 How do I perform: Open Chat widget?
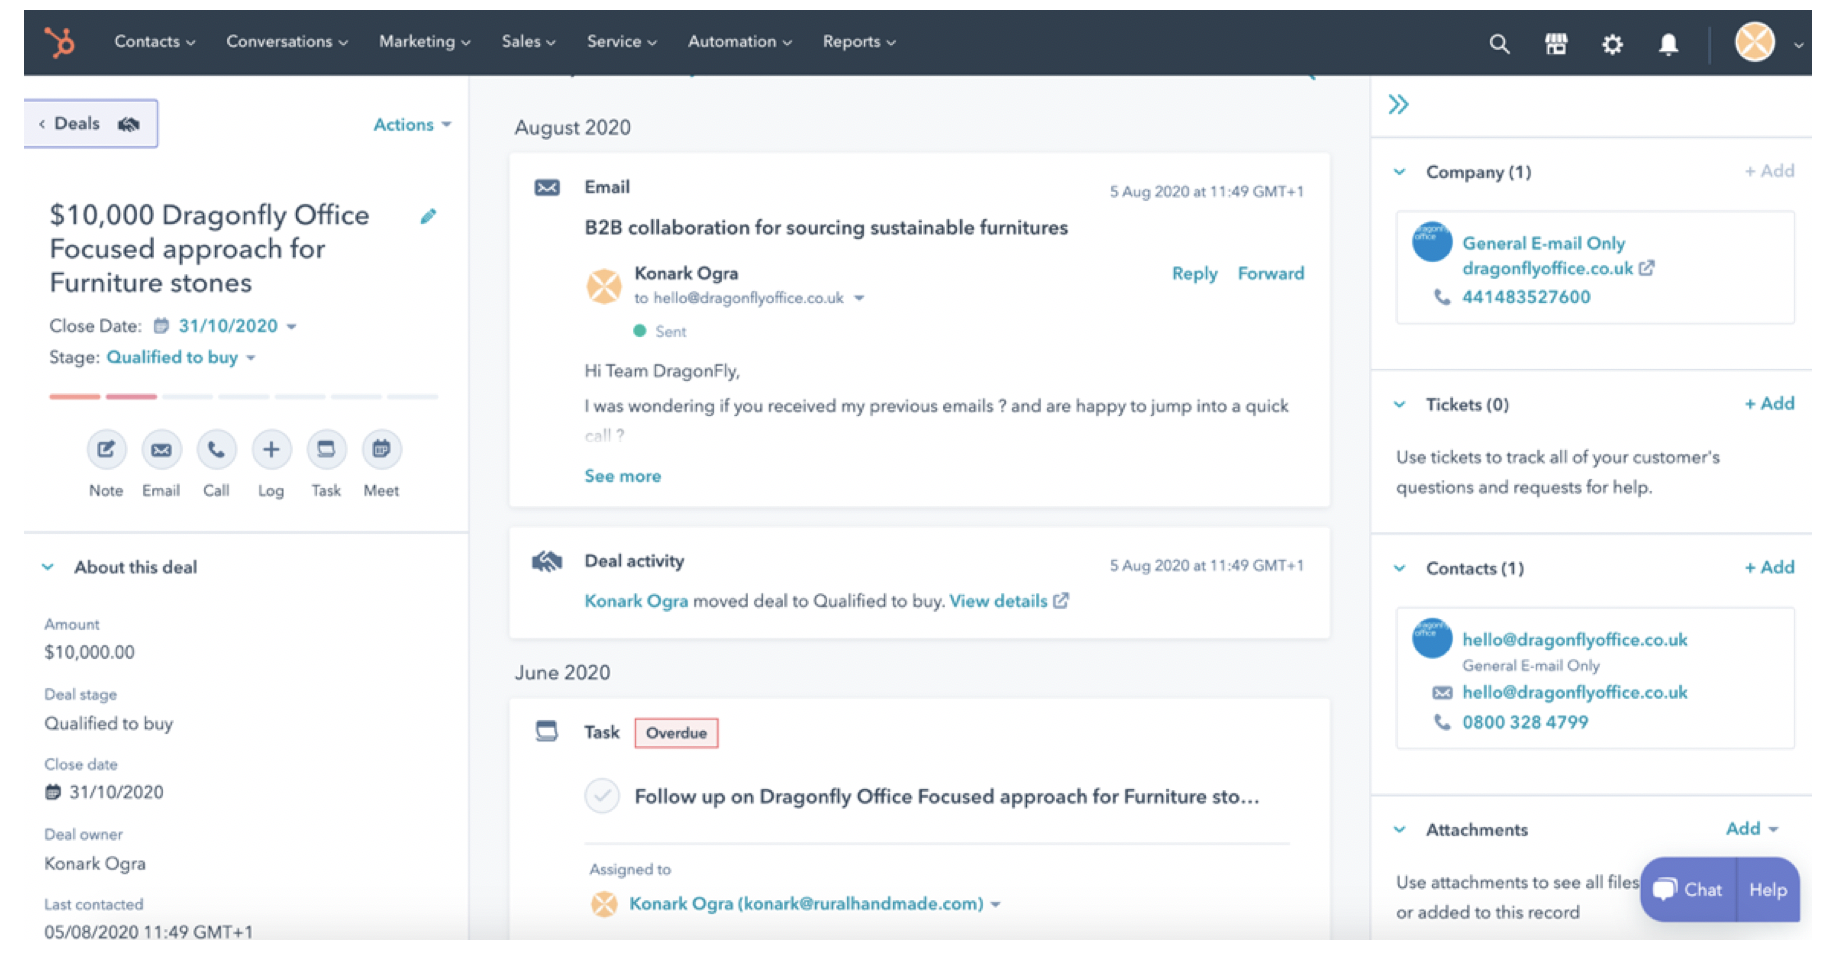point(1690,889)
